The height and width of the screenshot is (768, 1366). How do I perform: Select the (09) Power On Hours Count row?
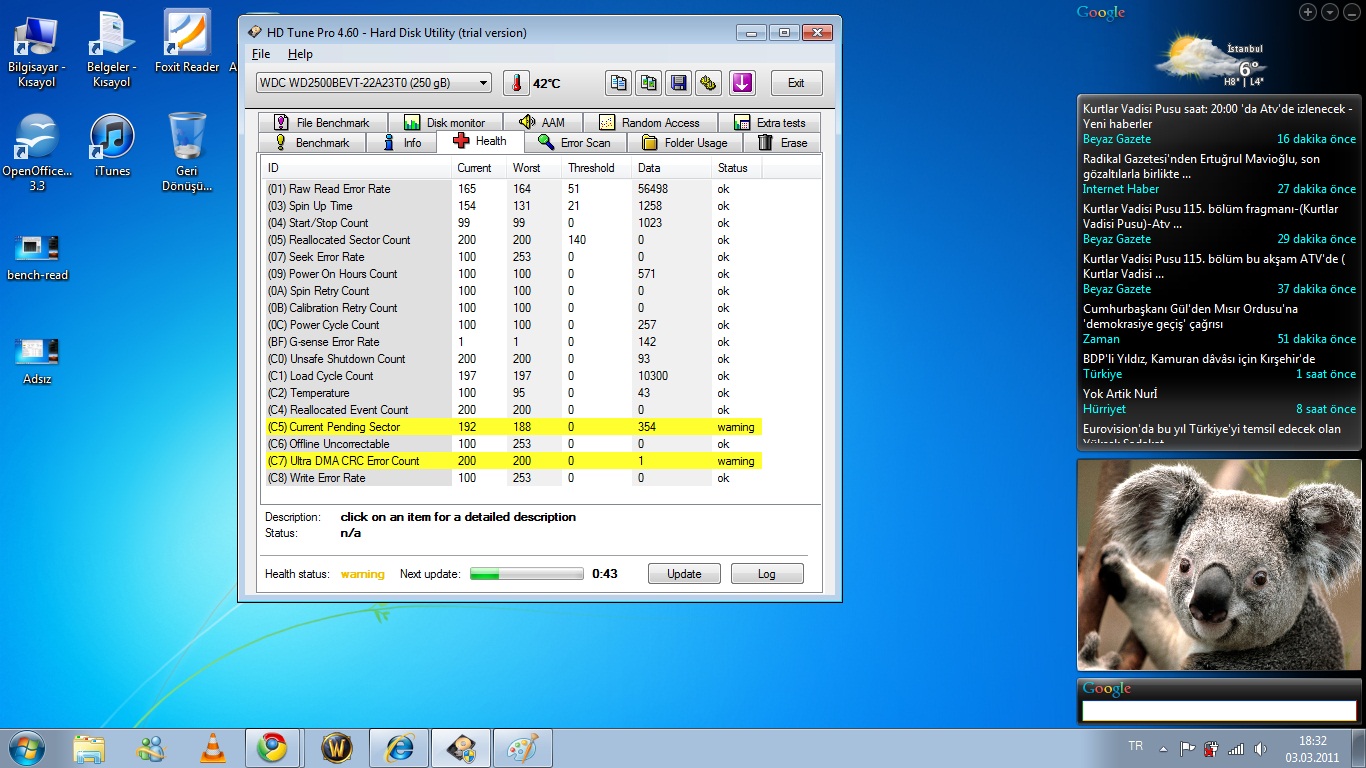pyautogui.click(x=513, y=274)
